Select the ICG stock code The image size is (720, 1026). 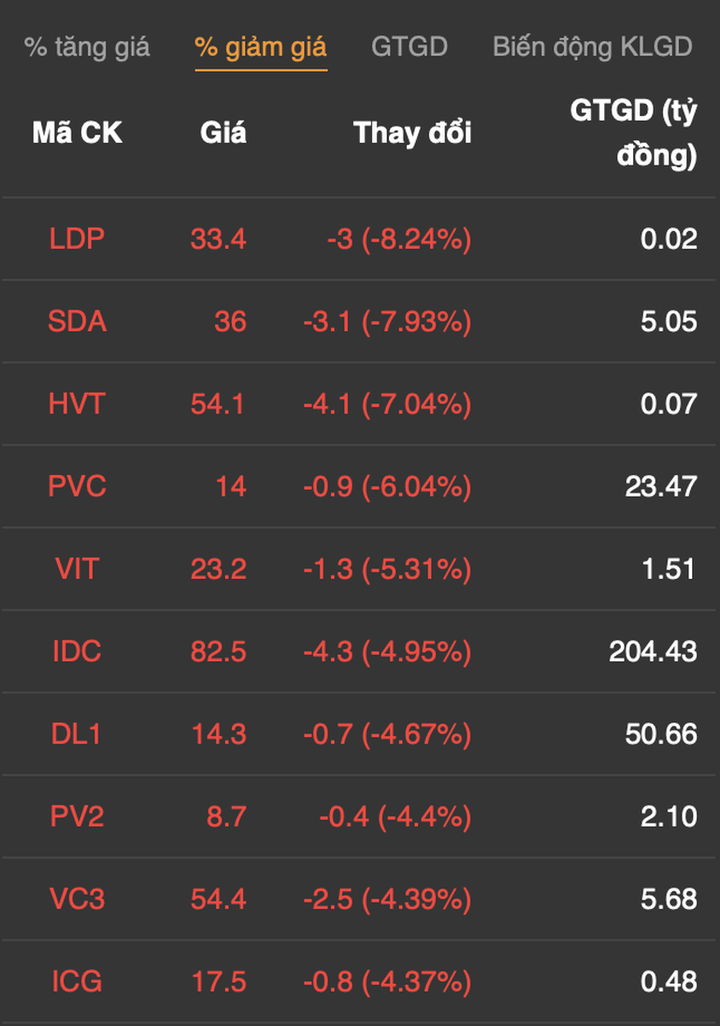(77, 982)
